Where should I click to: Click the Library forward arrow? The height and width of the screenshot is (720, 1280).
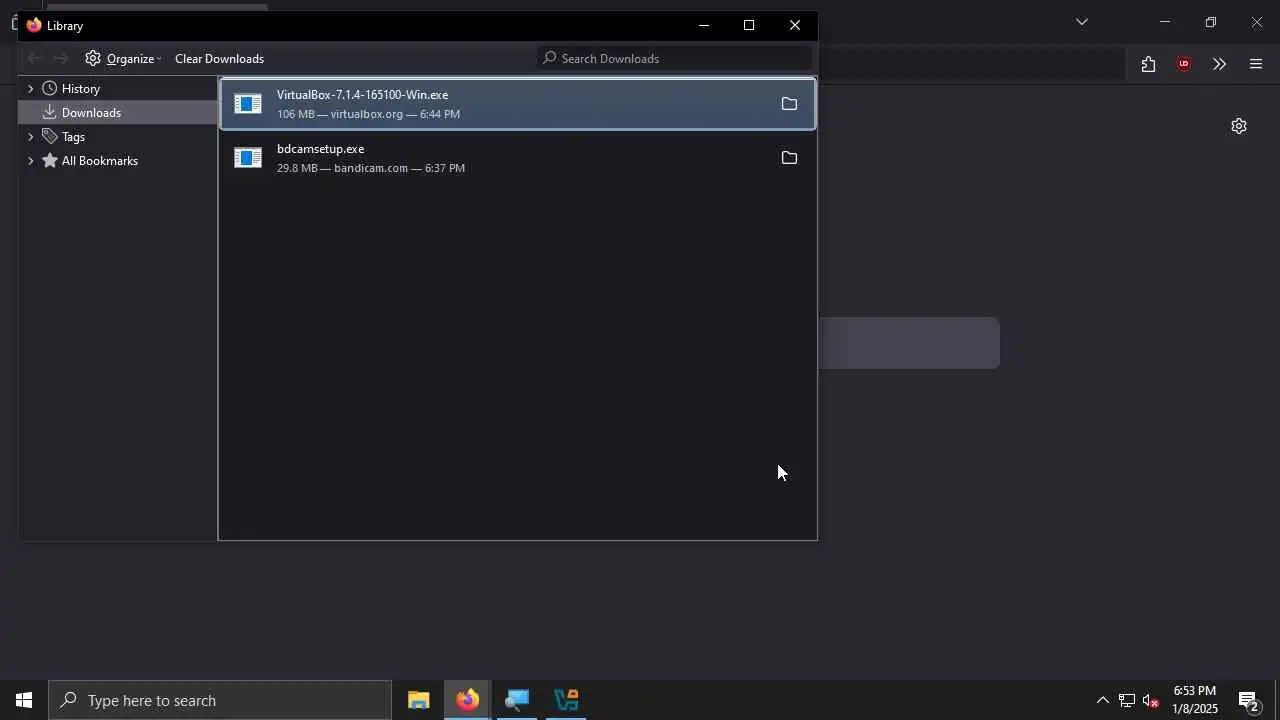[61, 59]
